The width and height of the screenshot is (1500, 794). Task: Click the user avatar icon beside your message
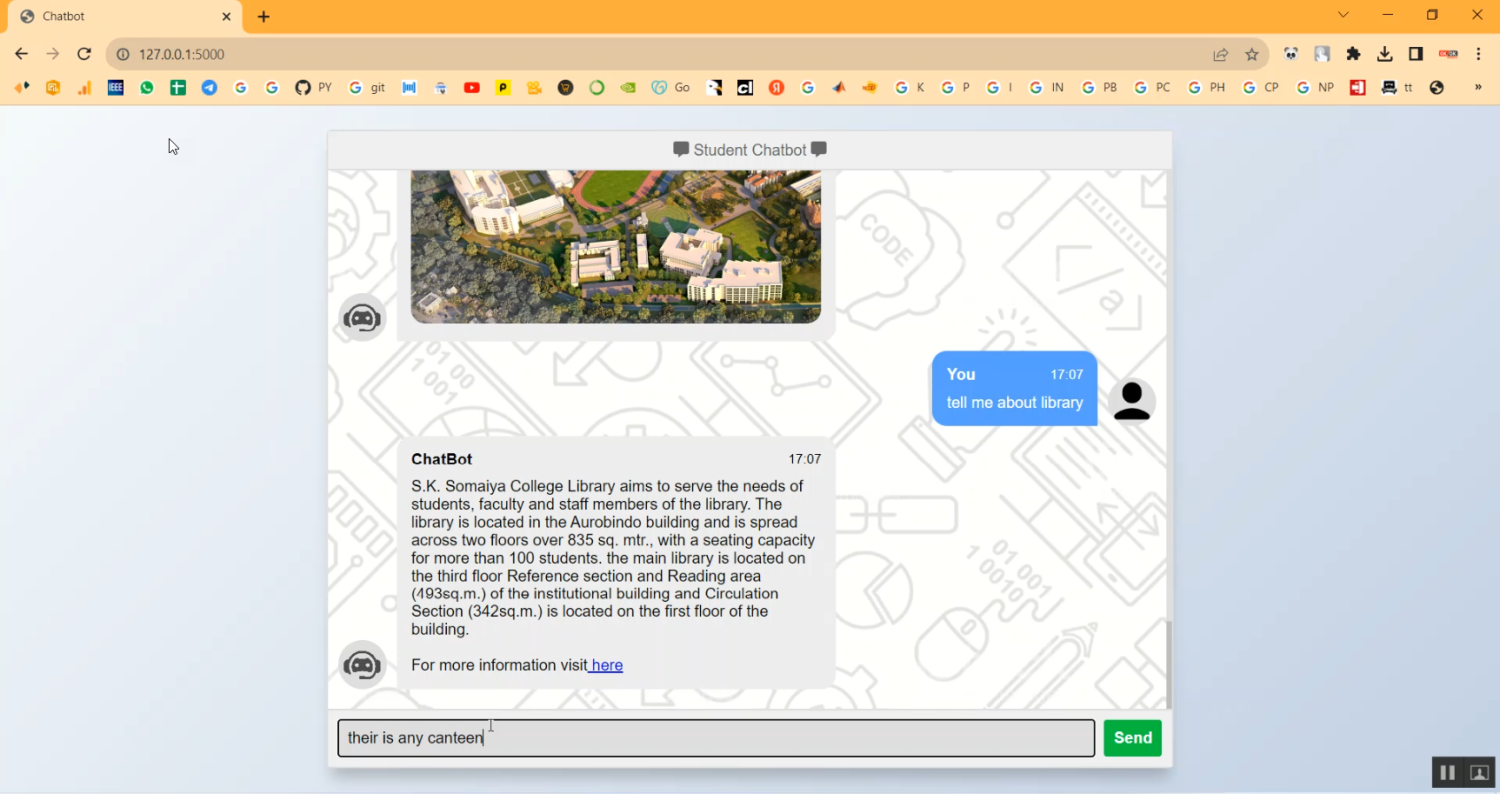pos(1132,401)
